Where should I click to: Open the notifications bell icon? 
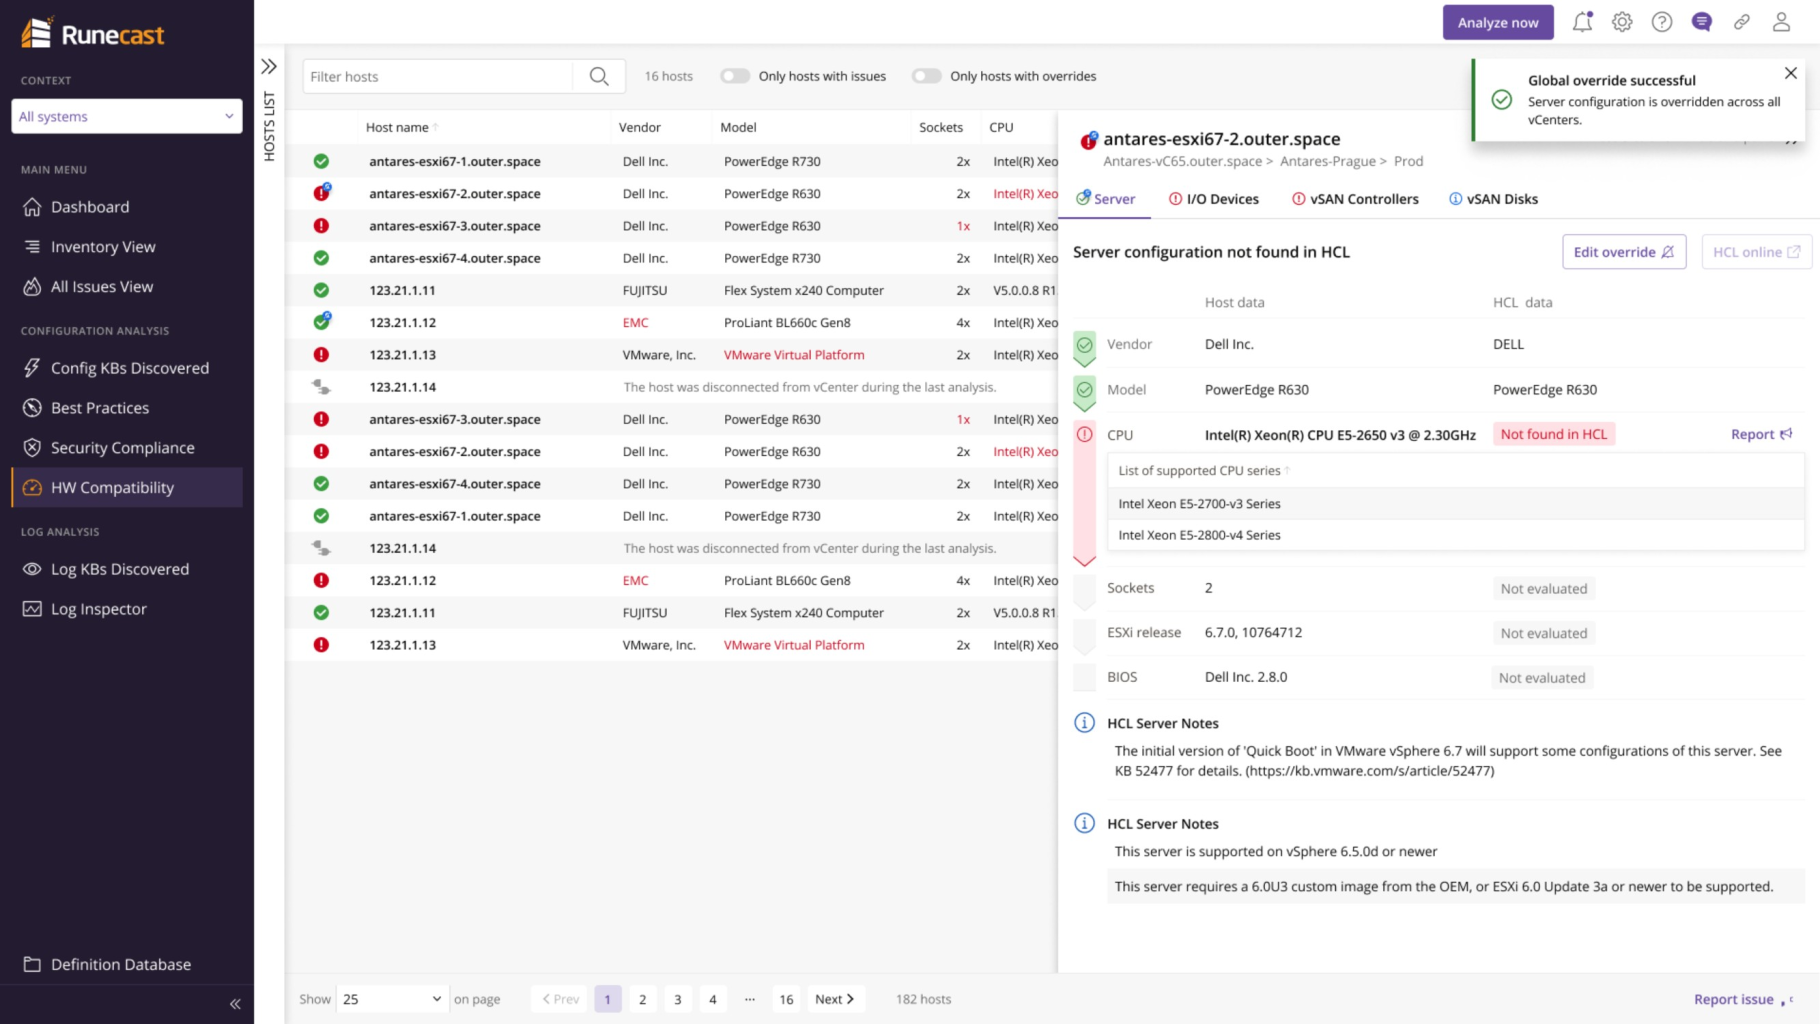pyautogui.click(x=1582, y=22)
